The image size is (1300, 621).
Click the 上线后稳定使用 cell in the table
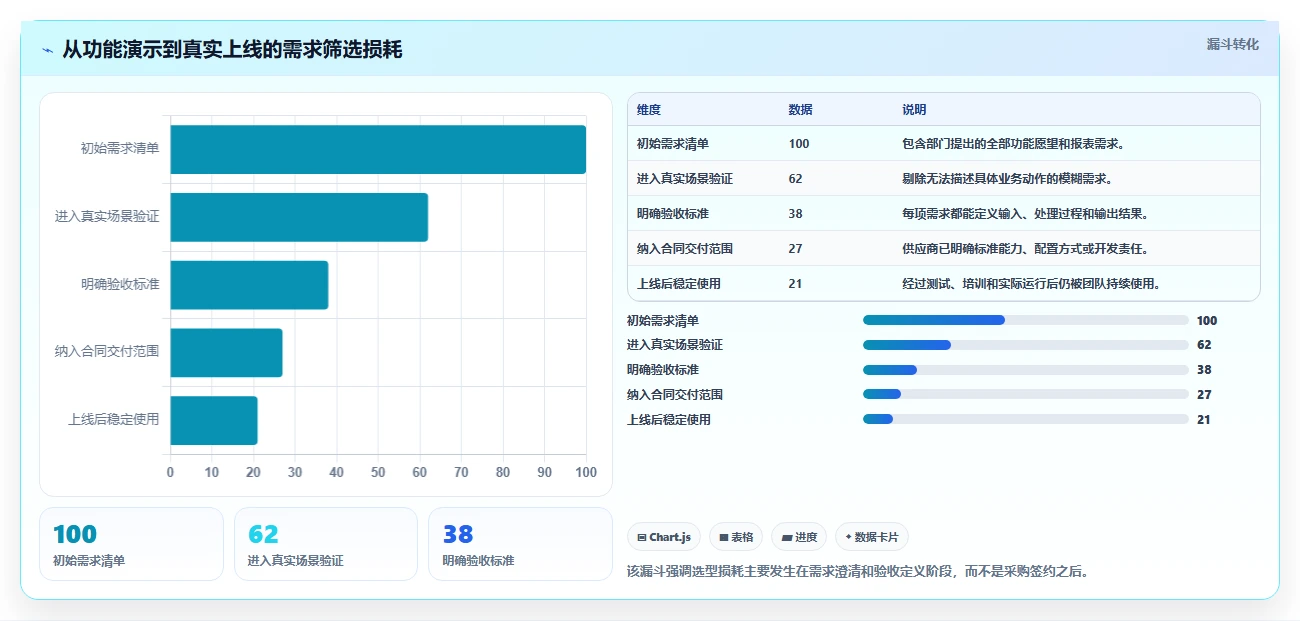pyautogui.click(x=679, y=284)
